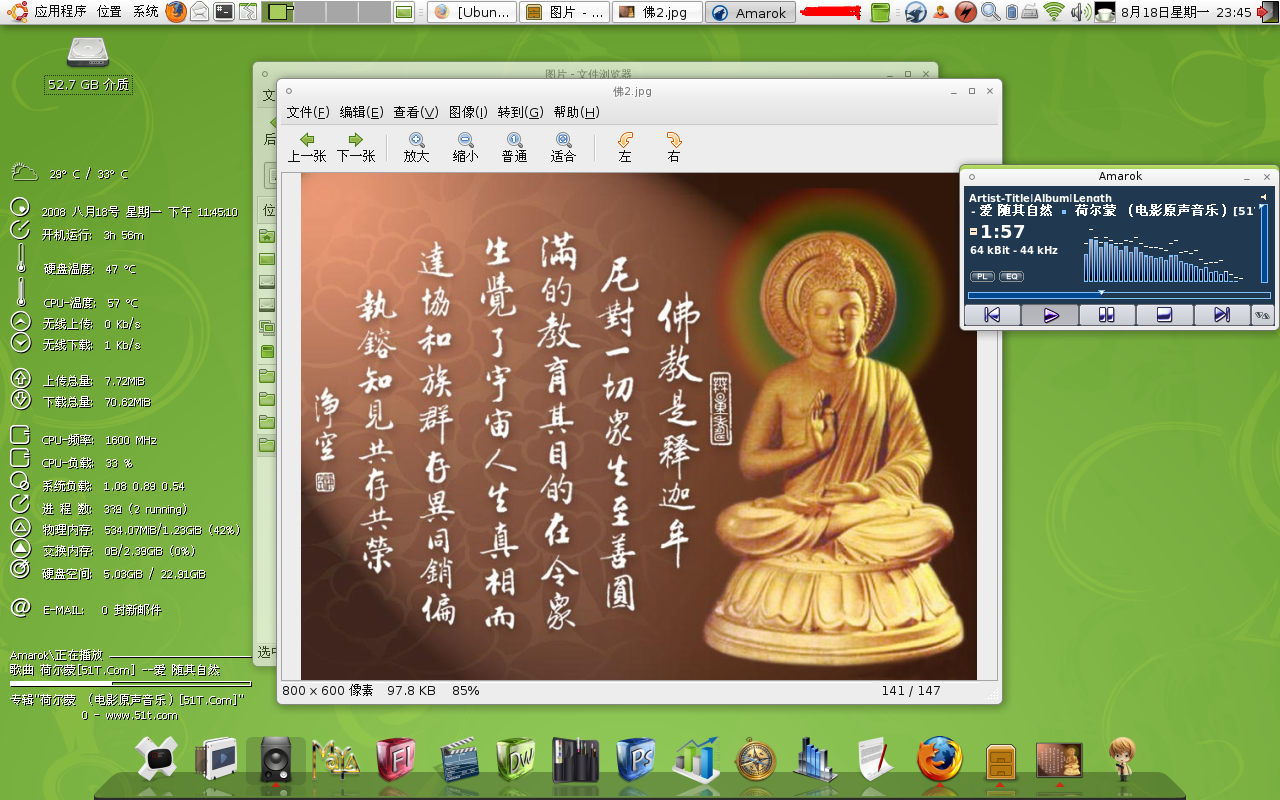Open mail launcher in top panel
The height and width of the screenshot is (800, 1280).
pos(200,12)
